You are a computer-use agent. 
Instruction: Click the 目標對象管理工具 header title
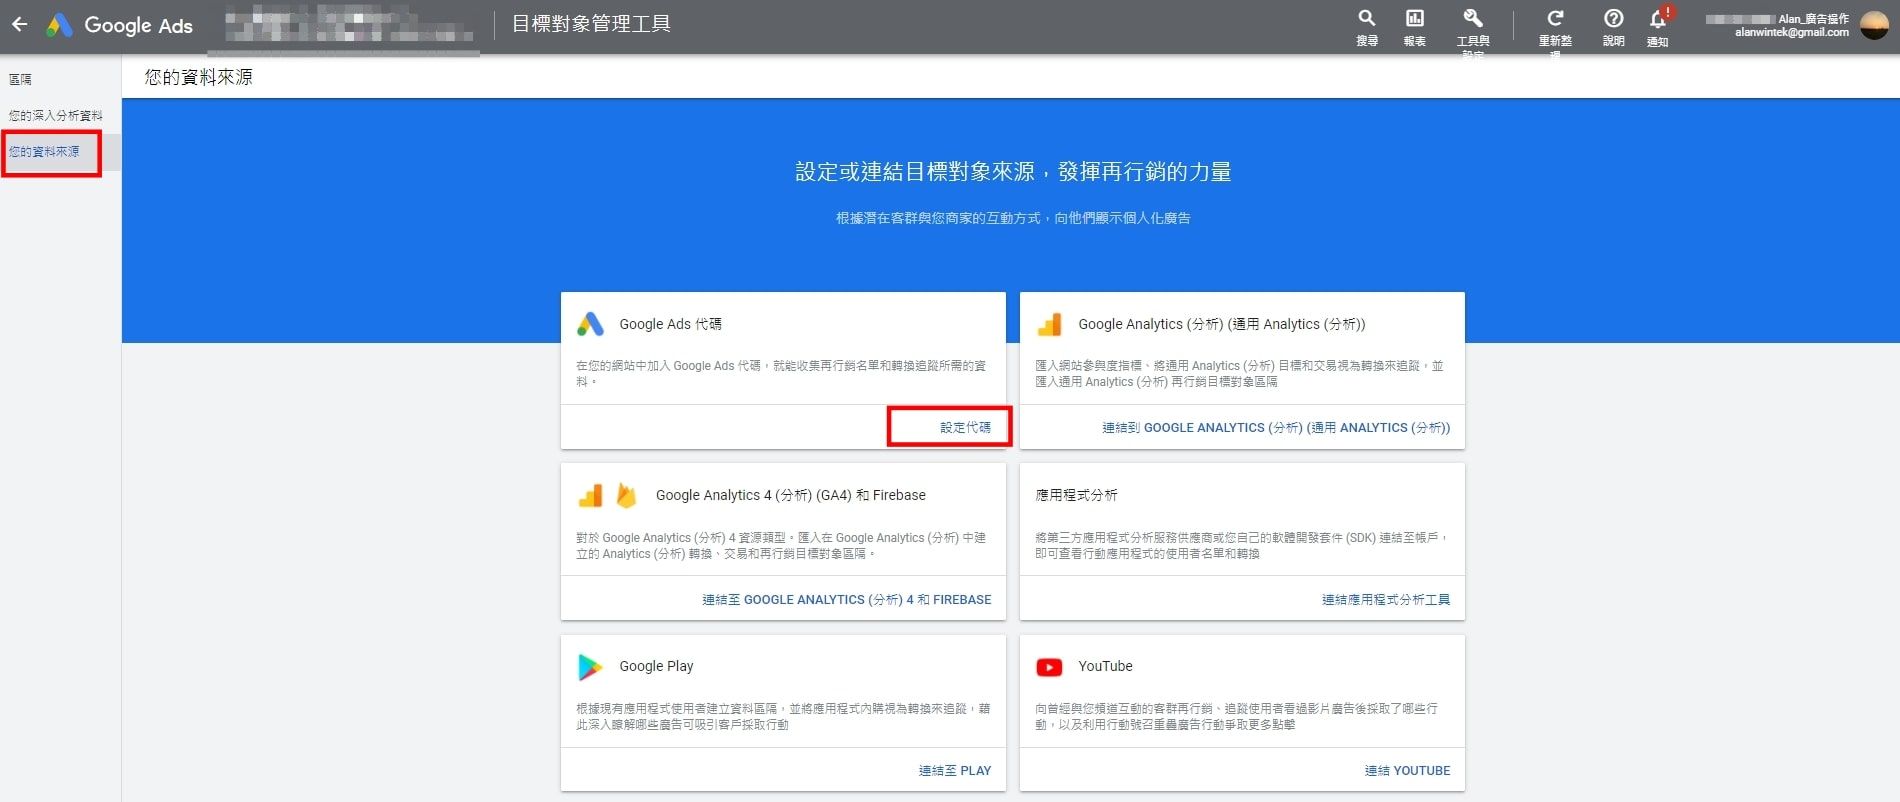(x=591, y=24)
